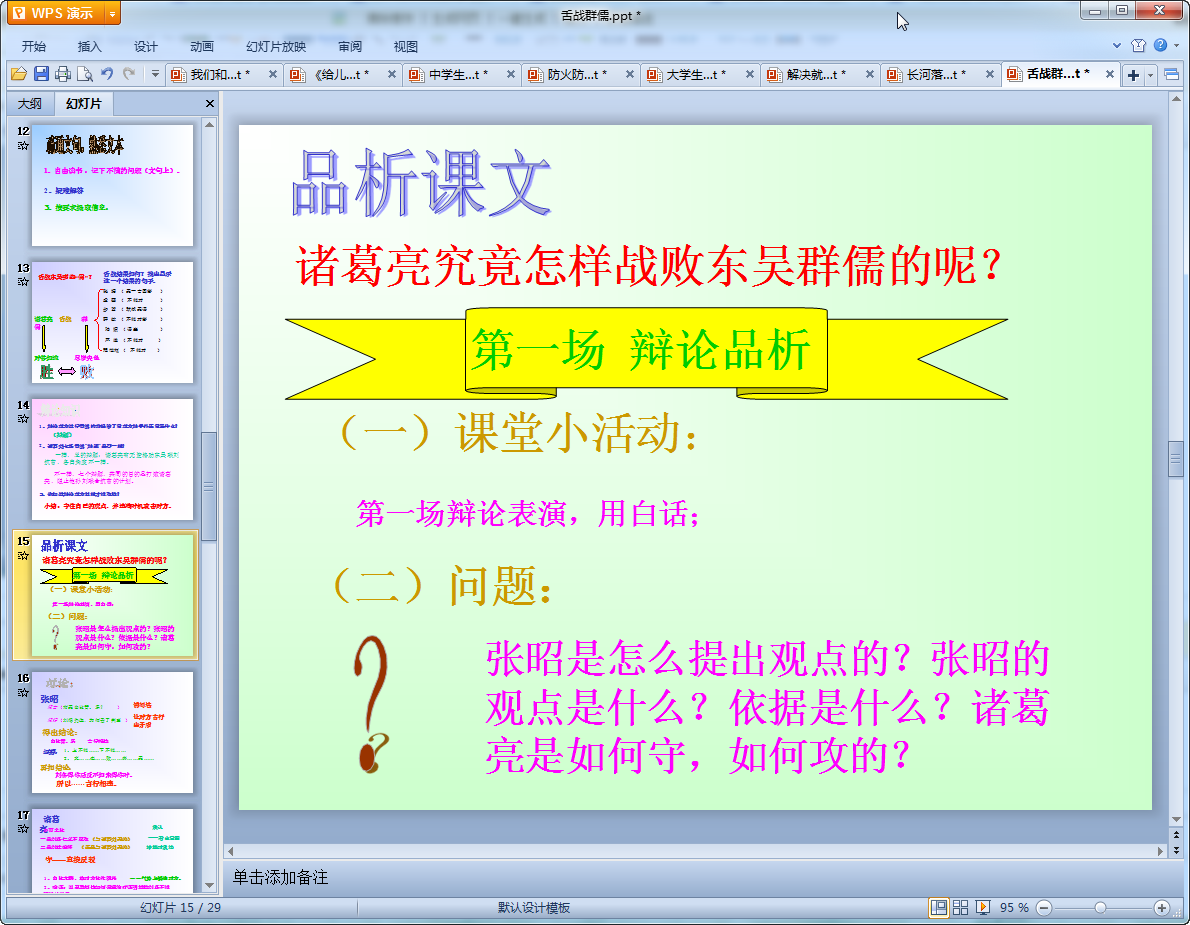Expand the arrow next to WPS 演示 button
Image resolution: width=1190 pixels, height=925 pixels.
tap(112, 13)
